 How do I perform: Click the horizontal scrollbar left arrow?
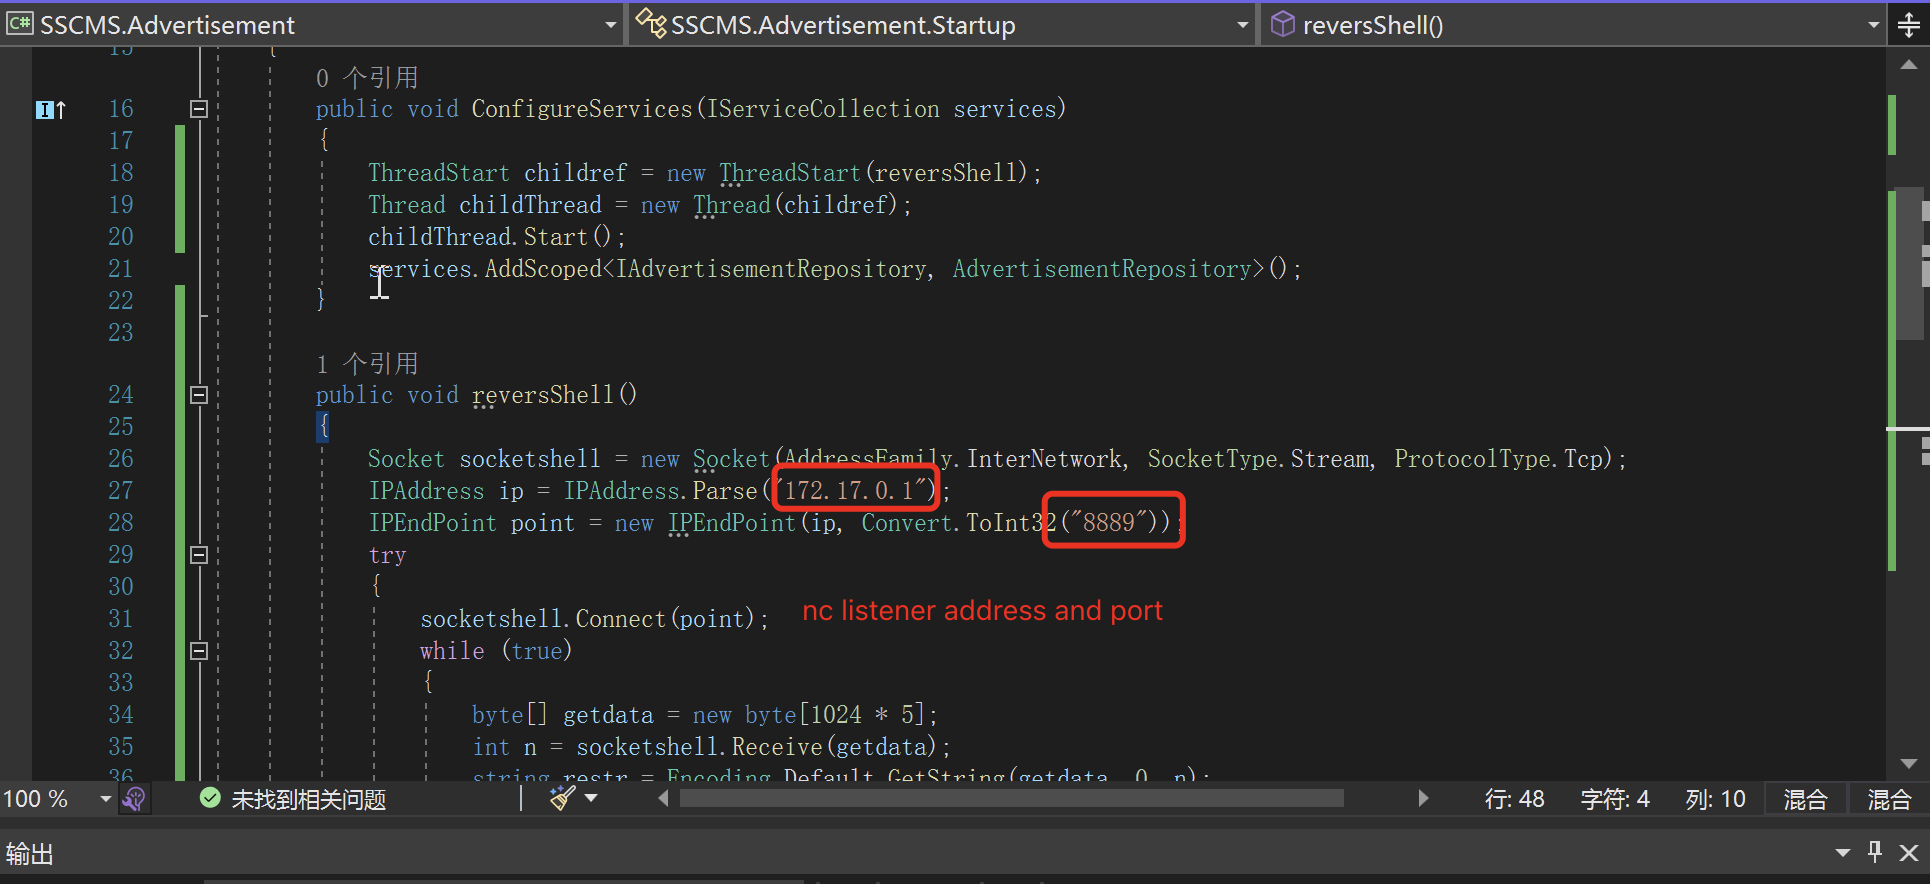663,798
